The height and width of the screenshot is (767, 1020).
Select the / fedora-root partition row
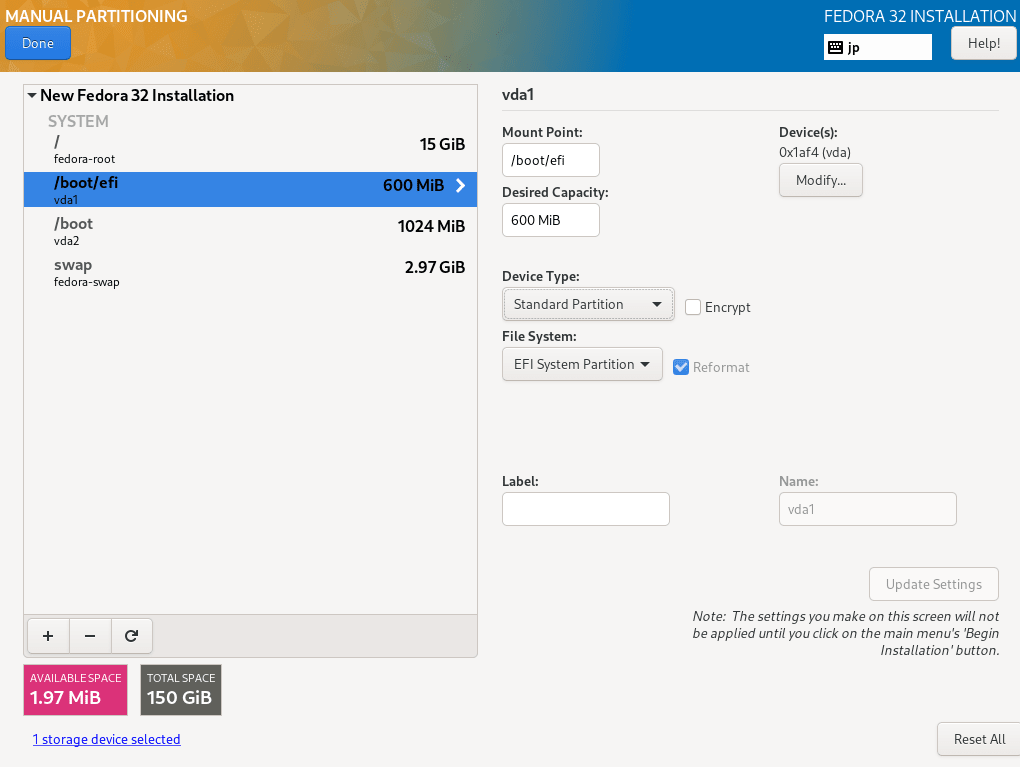coord(250,150)
